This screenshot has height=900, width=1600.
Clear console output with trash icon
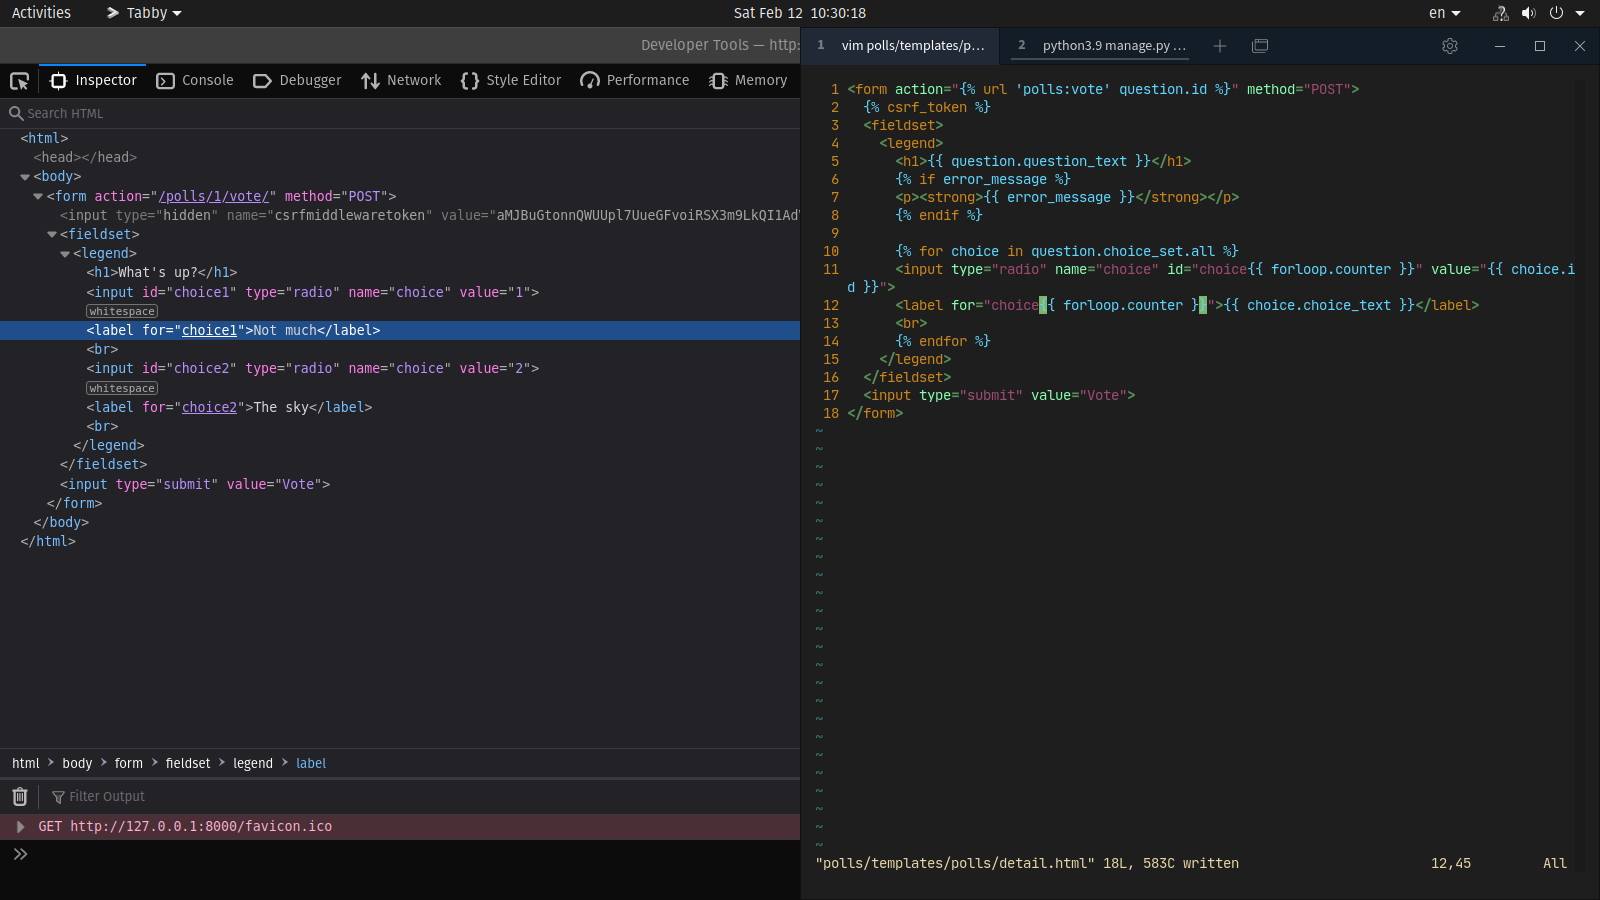19,796
